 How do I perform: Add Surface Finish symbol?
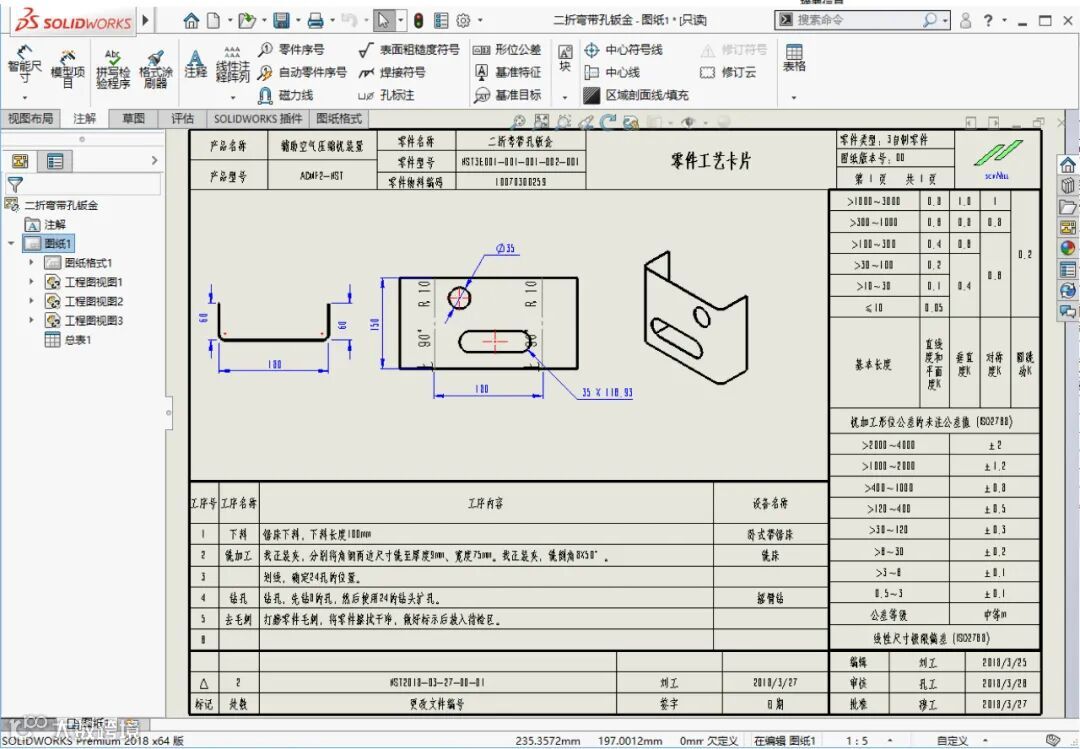click(409, 50)
